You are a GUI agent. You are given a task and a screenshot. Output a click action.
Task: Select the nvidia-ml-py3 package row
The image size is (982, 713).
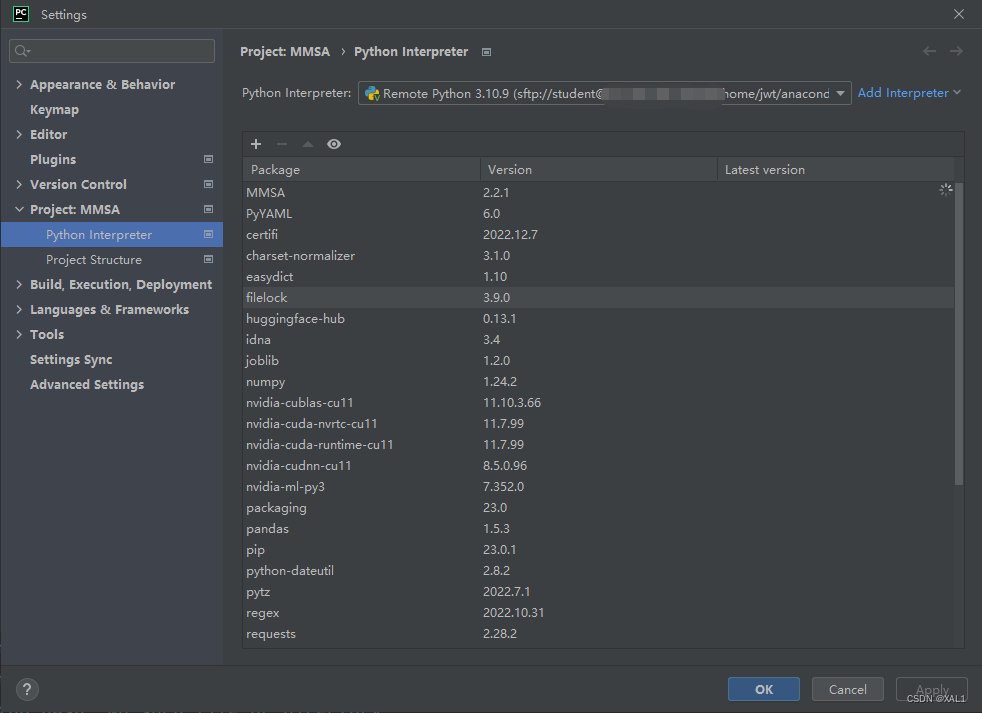click(598, 486)
